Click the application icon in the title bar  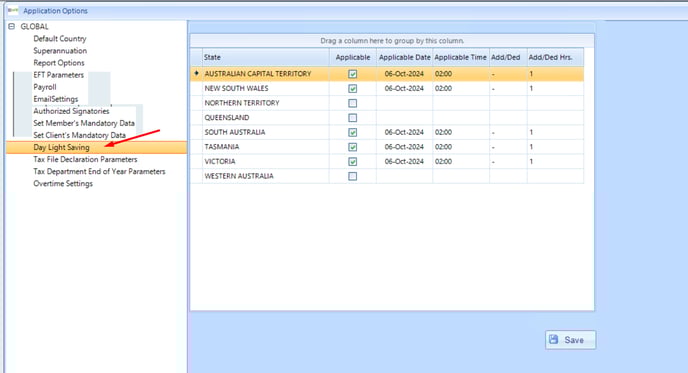13,10
